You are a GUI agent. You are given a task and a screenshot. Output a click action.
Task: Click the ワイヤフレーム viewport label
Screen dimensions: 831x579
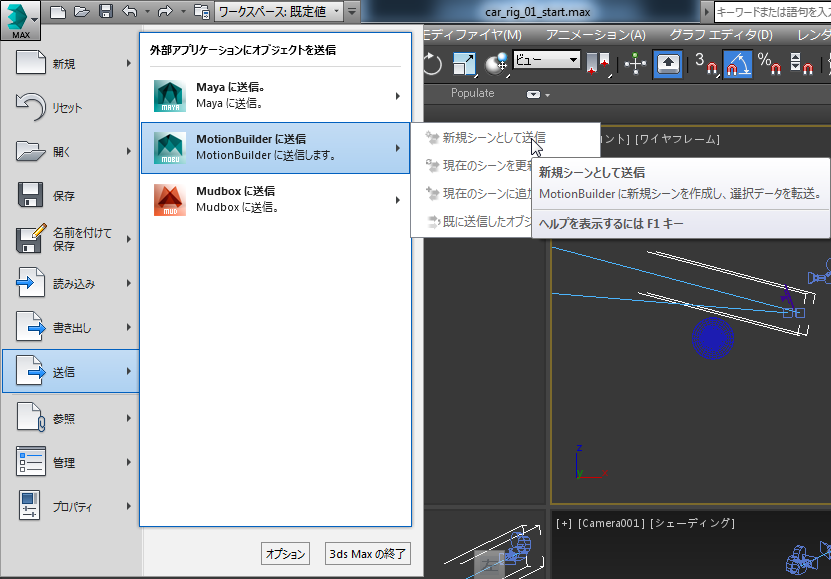677,139
